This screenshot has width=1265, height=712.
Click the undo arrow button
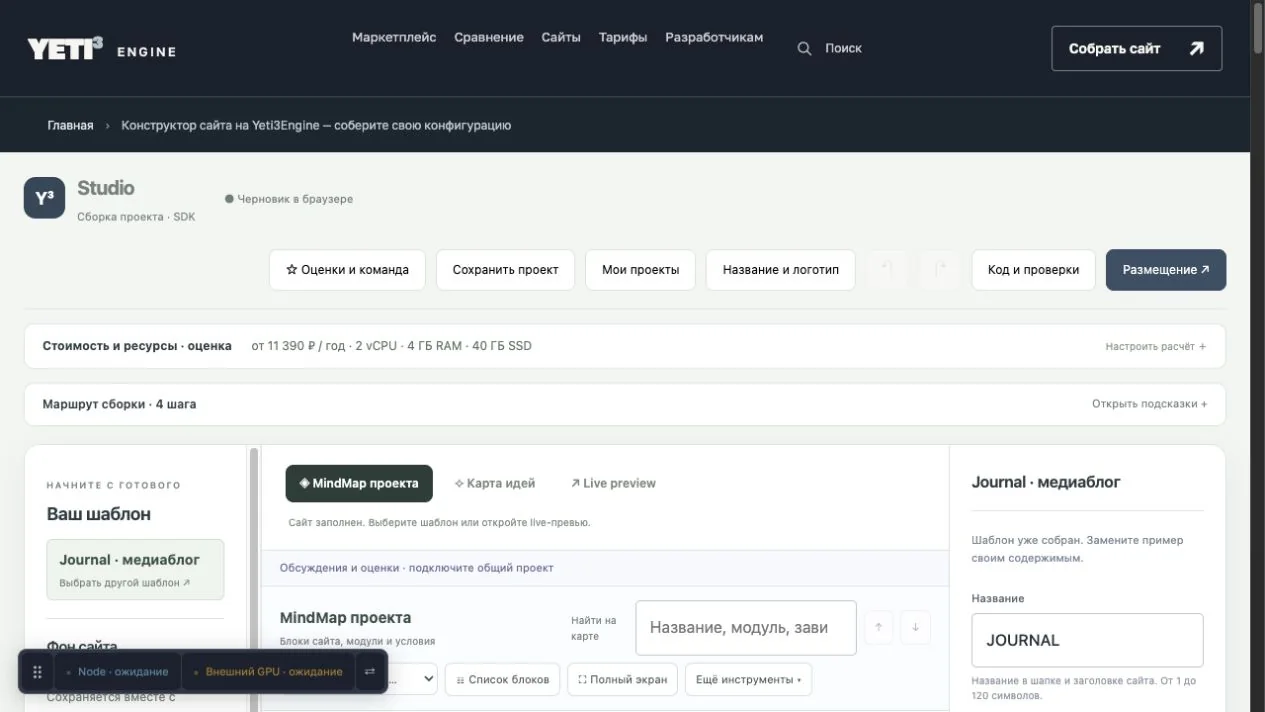[x=885, y=270]
